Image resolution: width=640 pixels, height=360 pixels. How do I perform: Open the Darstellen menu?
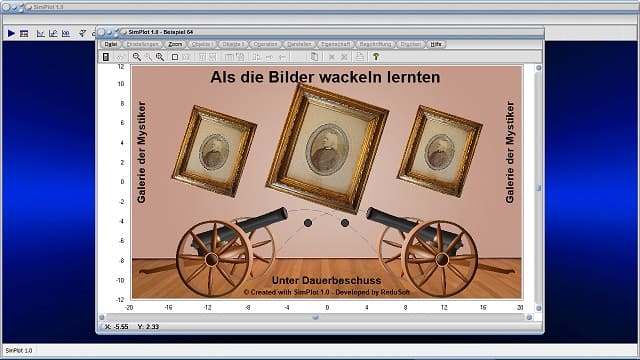[299, 44]
